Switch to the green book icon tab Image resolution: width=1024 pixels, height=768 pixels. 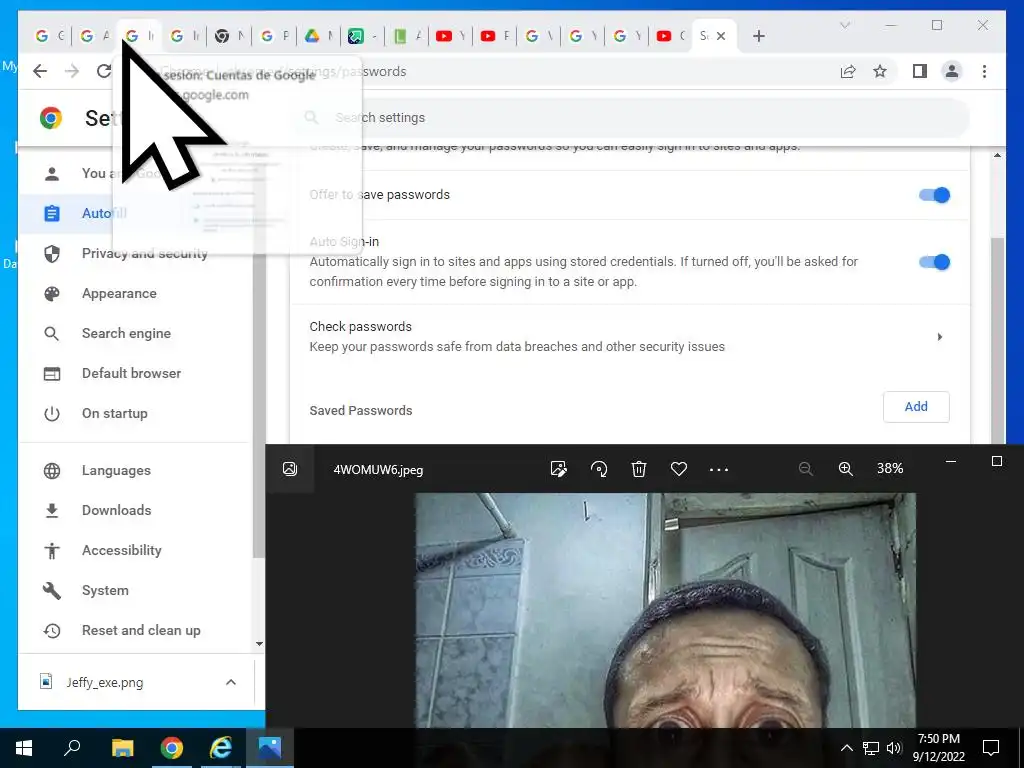(x=408, y=36)
